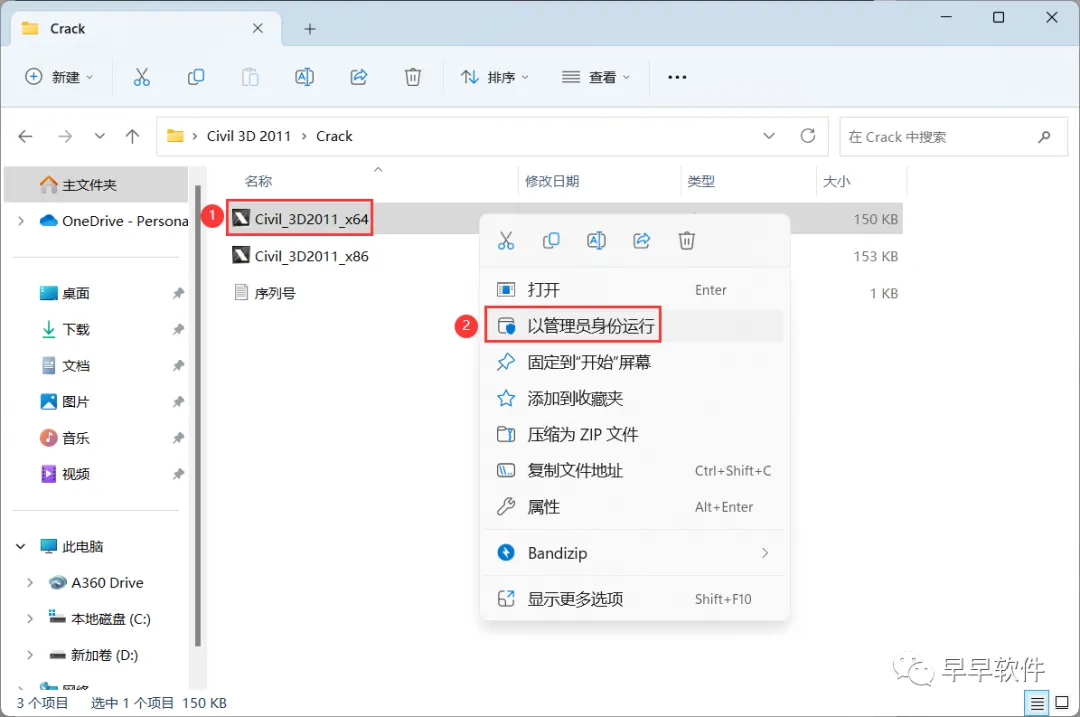Screen dimensions: 1080x717
Task: Click the Copy icon in the context menu
Action: pos(551,240)
